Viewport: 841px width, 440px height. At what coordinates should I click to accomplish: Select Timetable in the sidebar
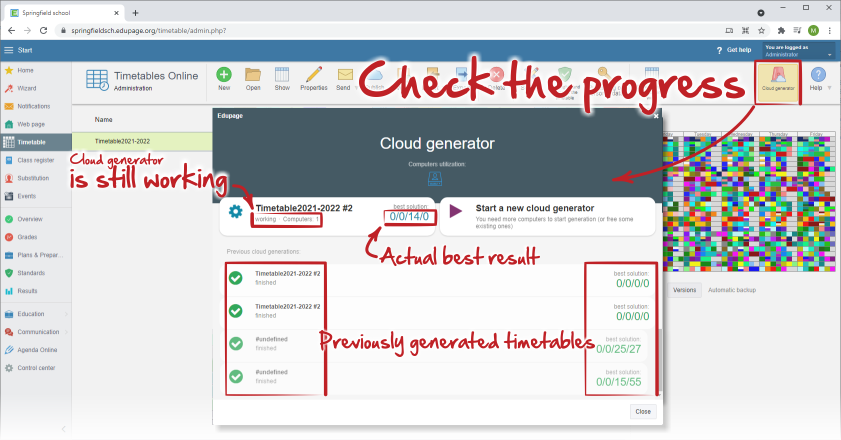[35, 142]
